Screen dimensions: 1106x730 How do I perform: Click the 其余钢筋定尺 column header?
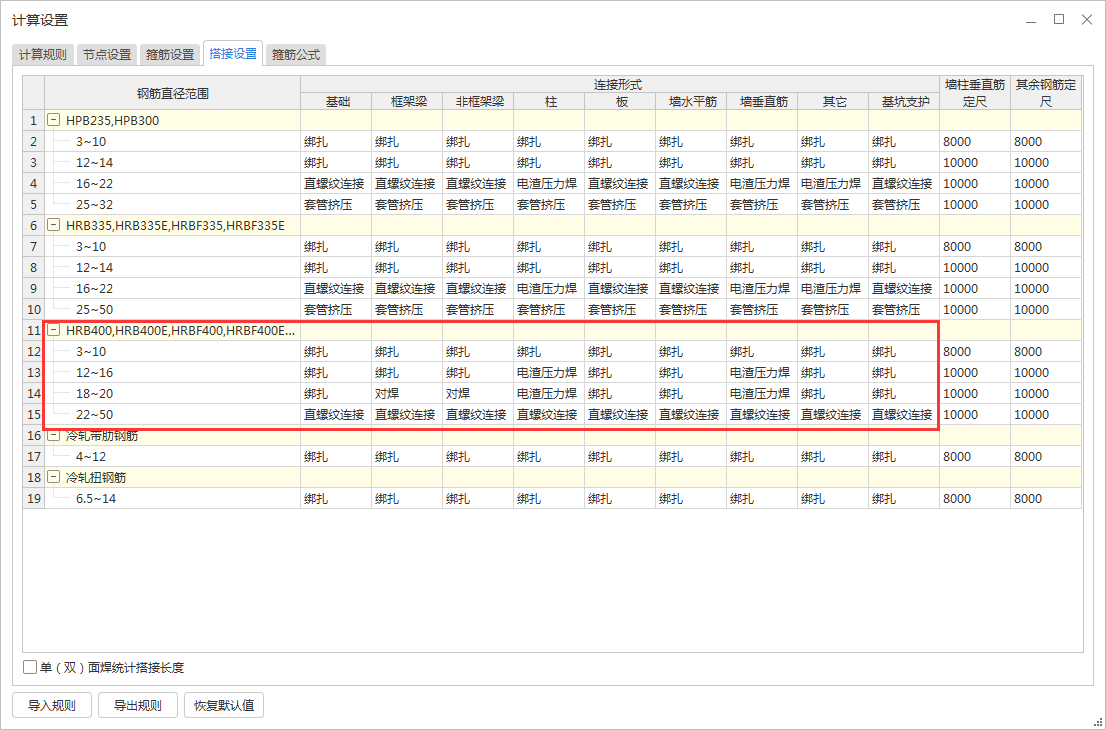coord(1046,93)
